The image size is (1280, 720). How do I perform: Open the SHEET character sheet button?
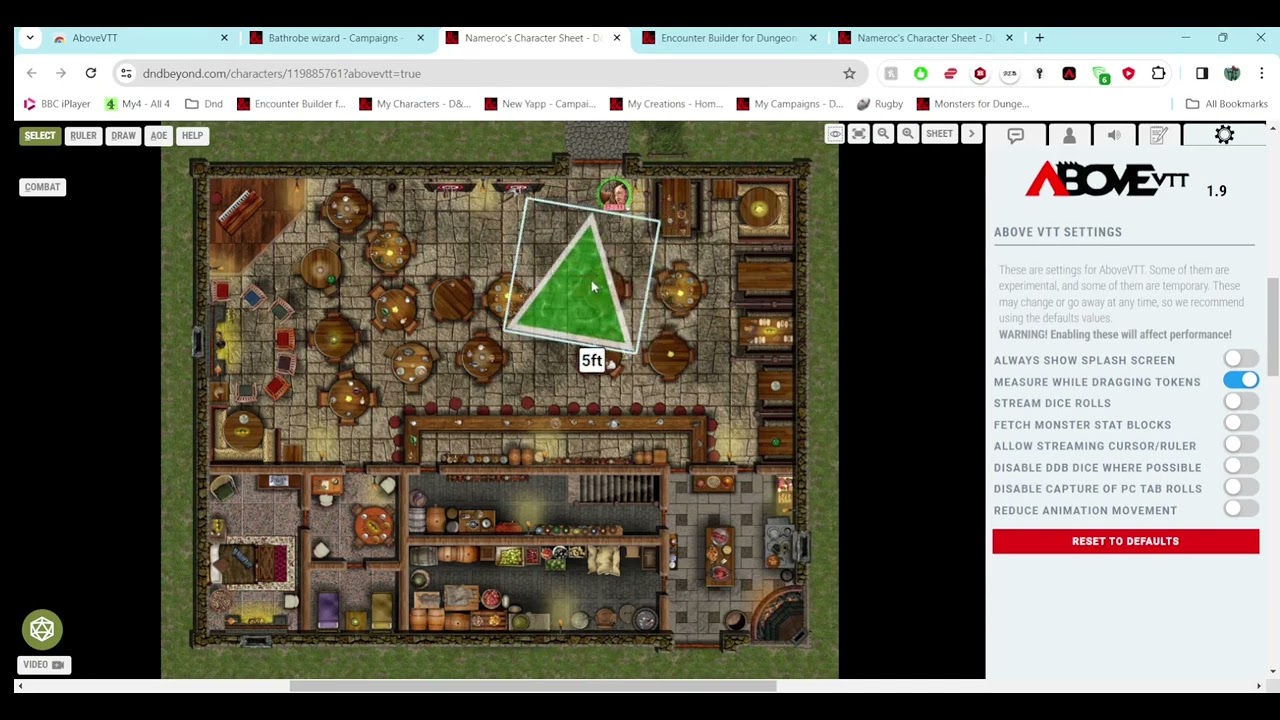(939, 134)
